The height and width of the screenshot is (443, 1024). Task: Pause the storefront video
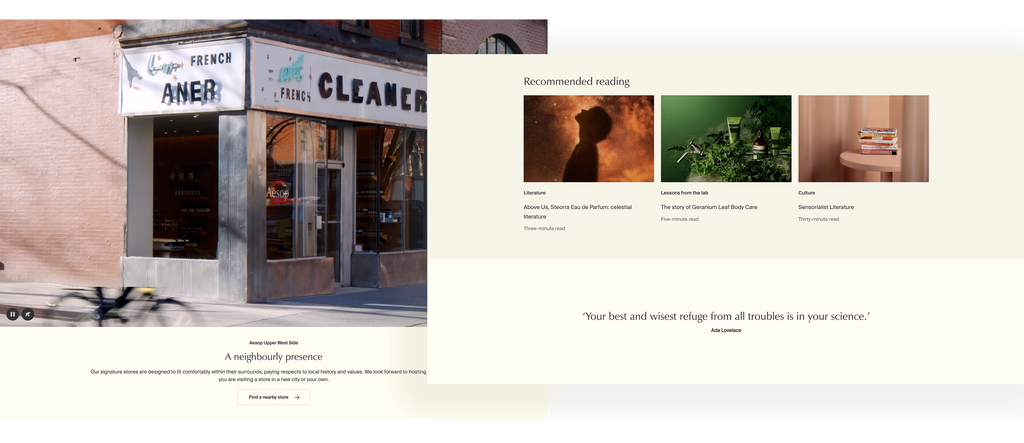tap(12, 314)
